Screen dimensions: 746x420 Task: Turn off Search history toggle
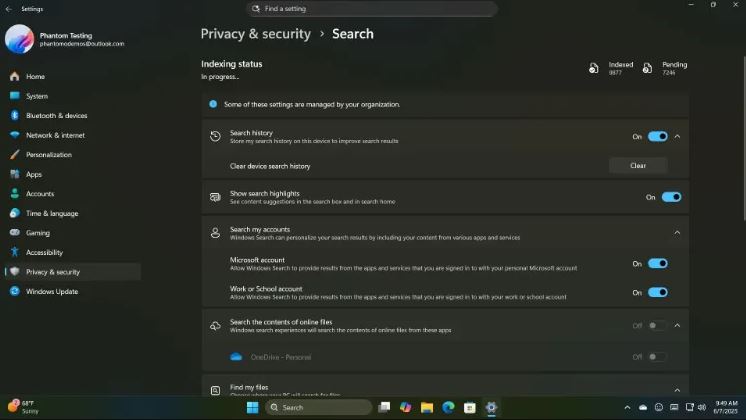tap(658, 137)
